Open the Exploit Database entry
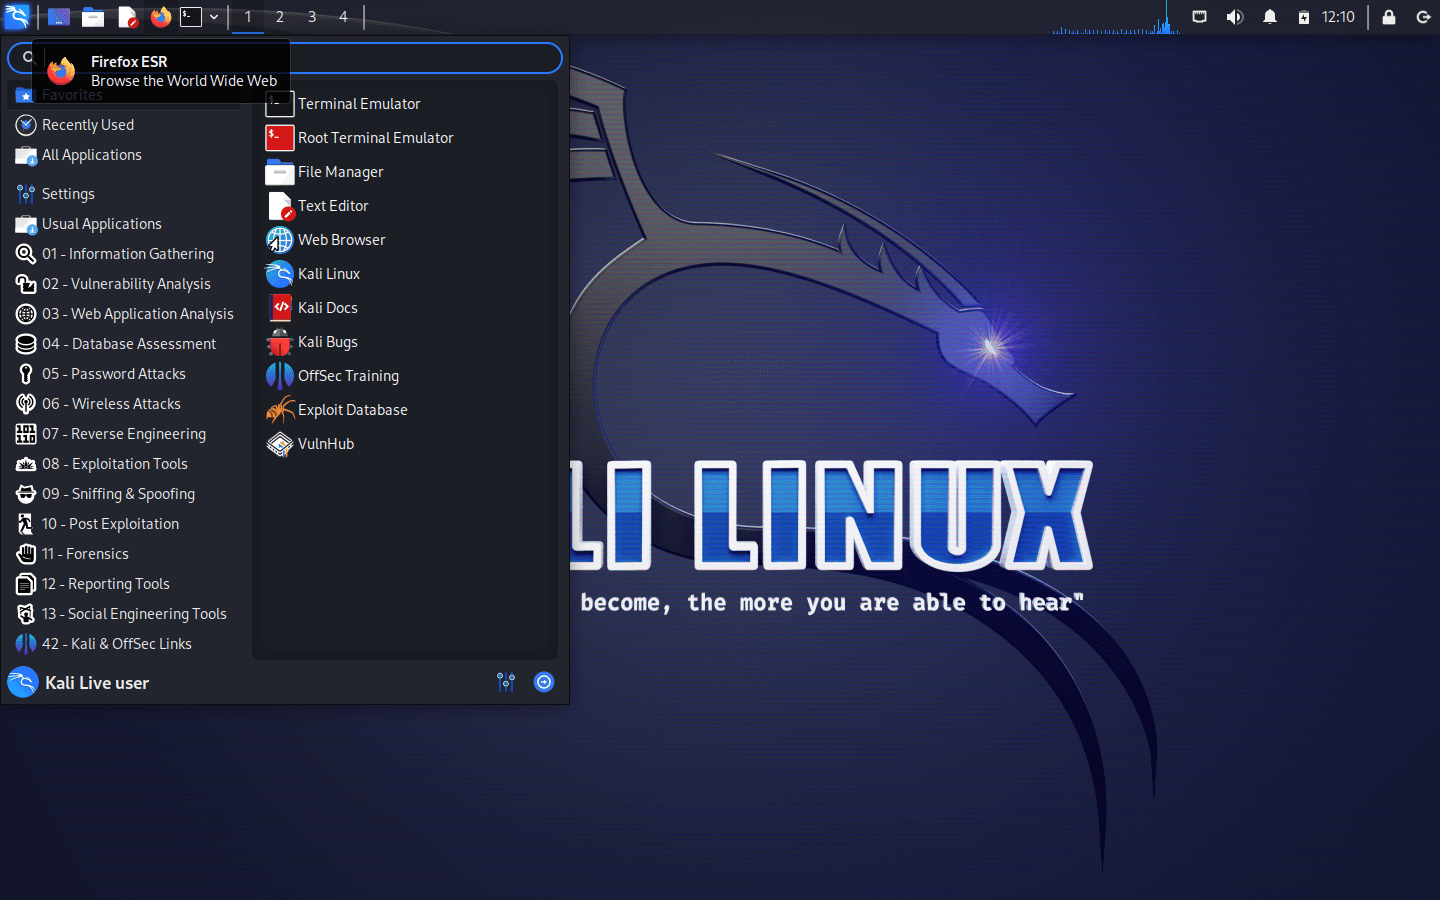 352,410
